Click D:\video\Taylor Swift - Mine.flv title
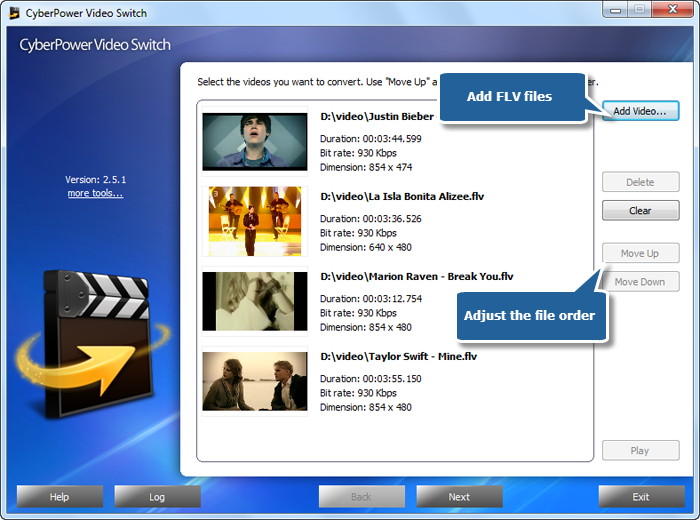Image resolution: width=700 pixels, height=520 pixels. (x=399, y=356)
